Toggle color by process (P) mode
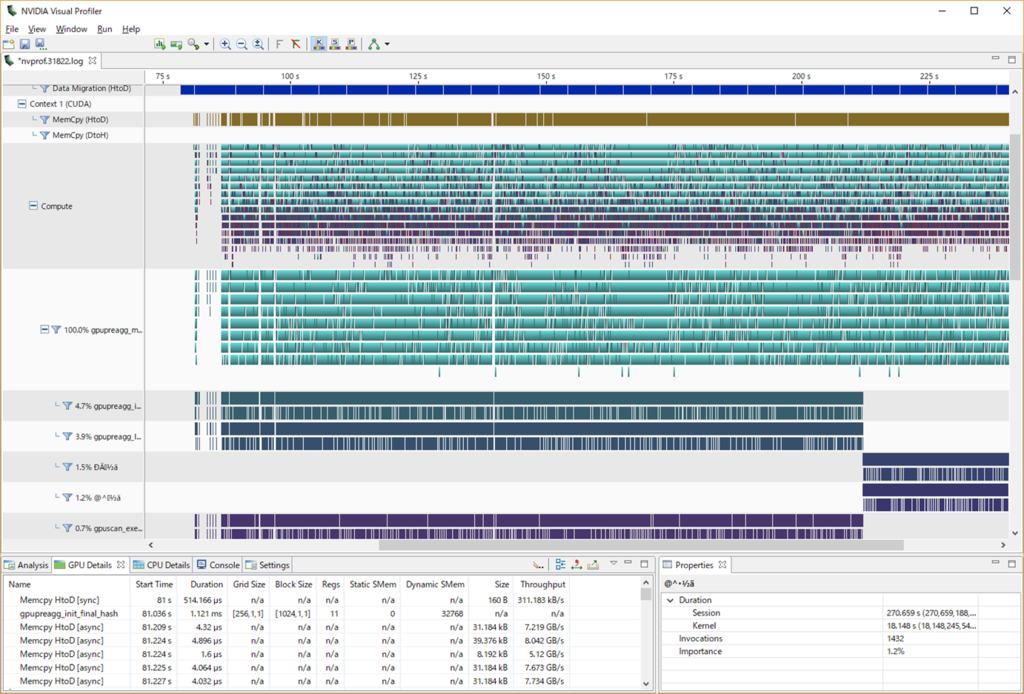 point(351,44)
